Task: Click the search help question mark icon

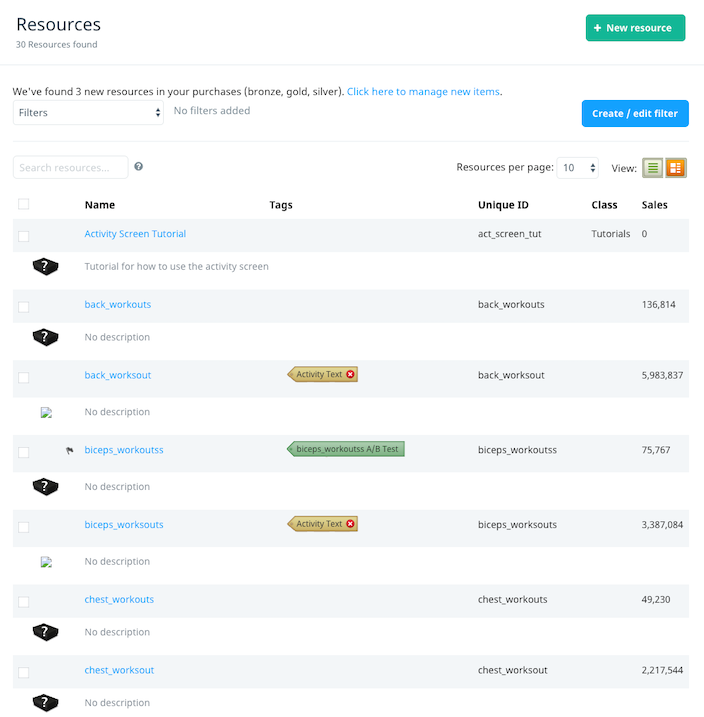Action: [139, 166]
